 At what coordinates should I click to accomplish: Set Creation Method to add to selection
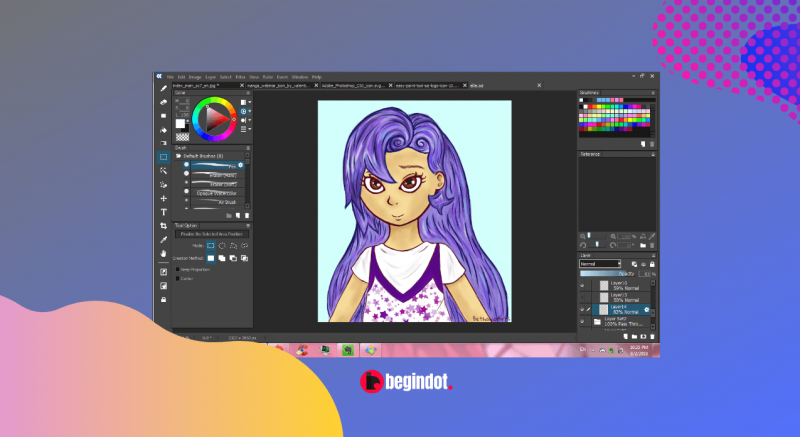[x=222, y=259]
